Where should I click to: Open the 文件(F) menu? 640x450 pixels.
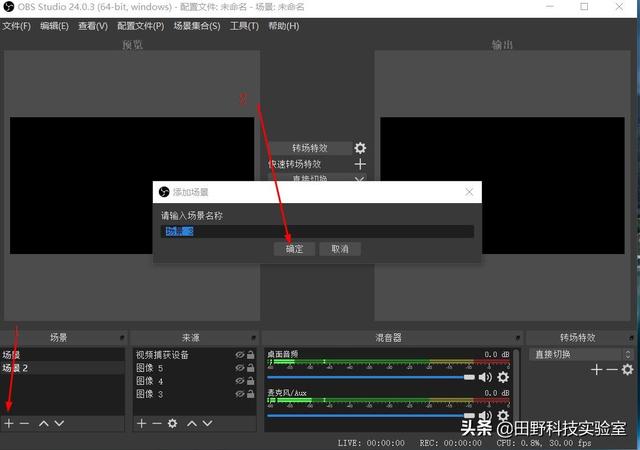point(17,26)
